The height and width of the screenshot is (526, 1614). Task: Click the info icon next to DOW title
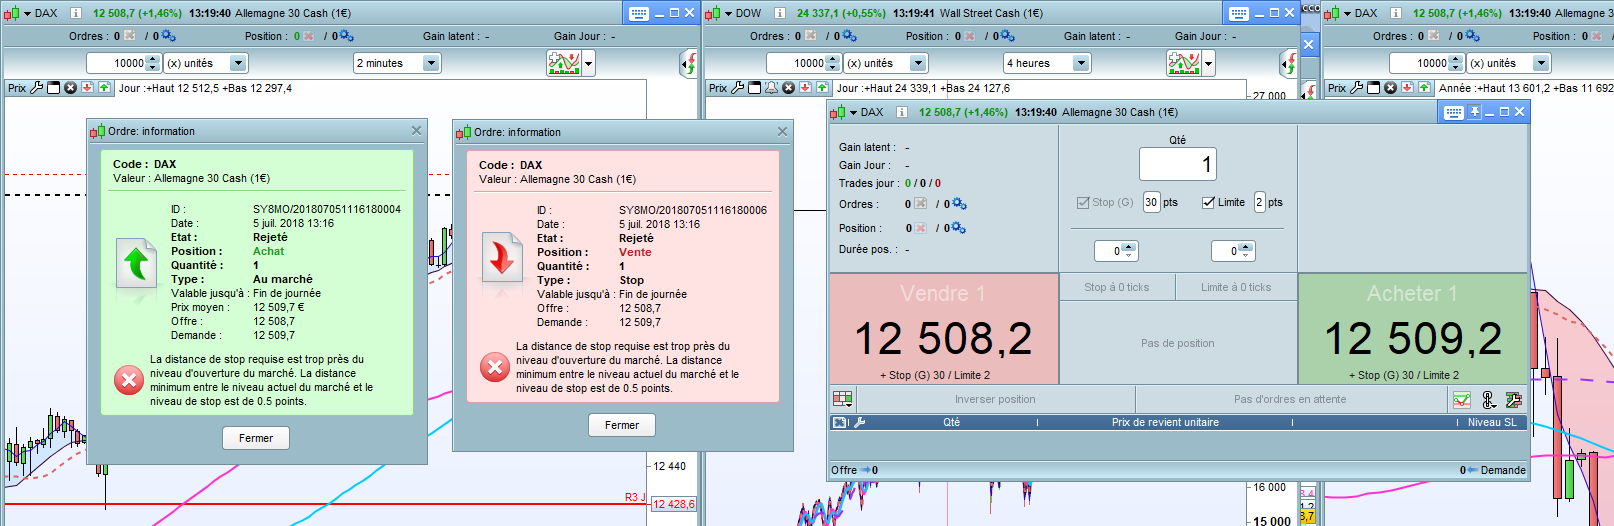(778, 13)
